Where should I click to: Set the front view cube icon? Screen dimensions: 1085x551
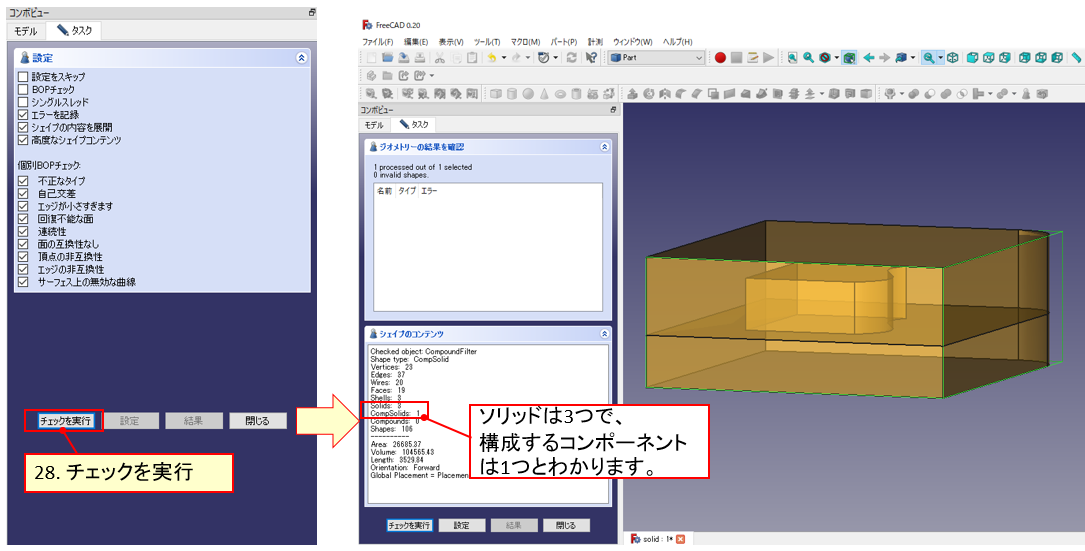pyautogui.click(x=972, y=57)
